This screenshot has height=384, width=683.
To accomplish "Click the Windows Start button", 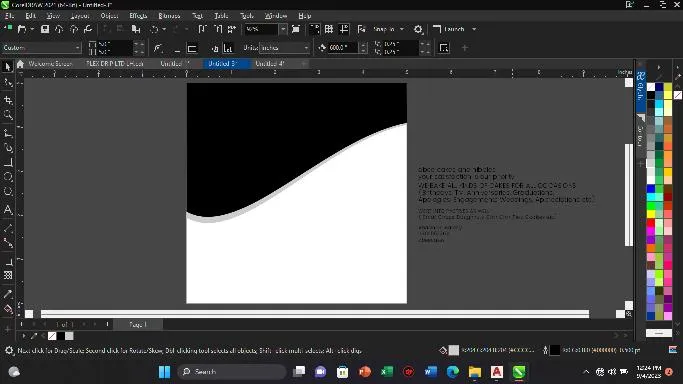I will (x=164, y=372).
